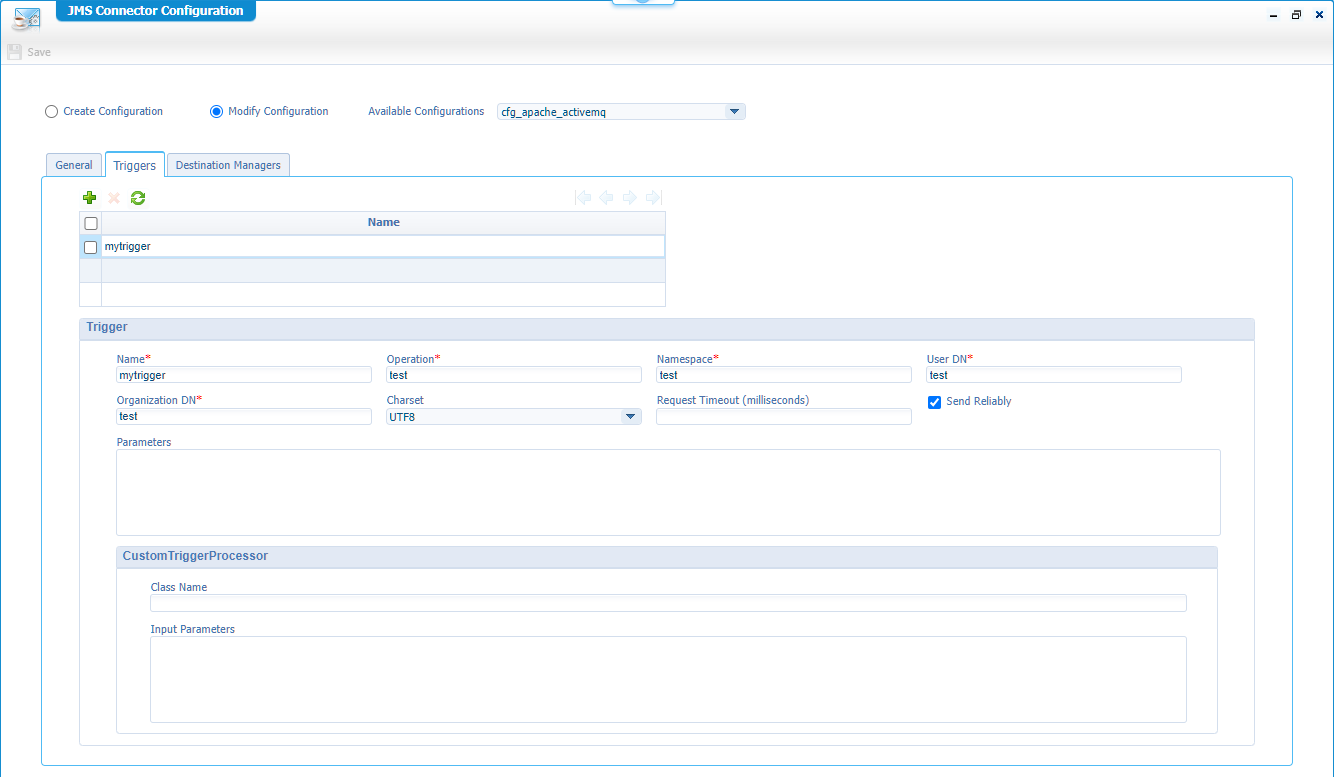Open the Available Configurations dropdown
Image resolution: width=1334 pixels, height=777 pixels.
click(x=734, y=112)
